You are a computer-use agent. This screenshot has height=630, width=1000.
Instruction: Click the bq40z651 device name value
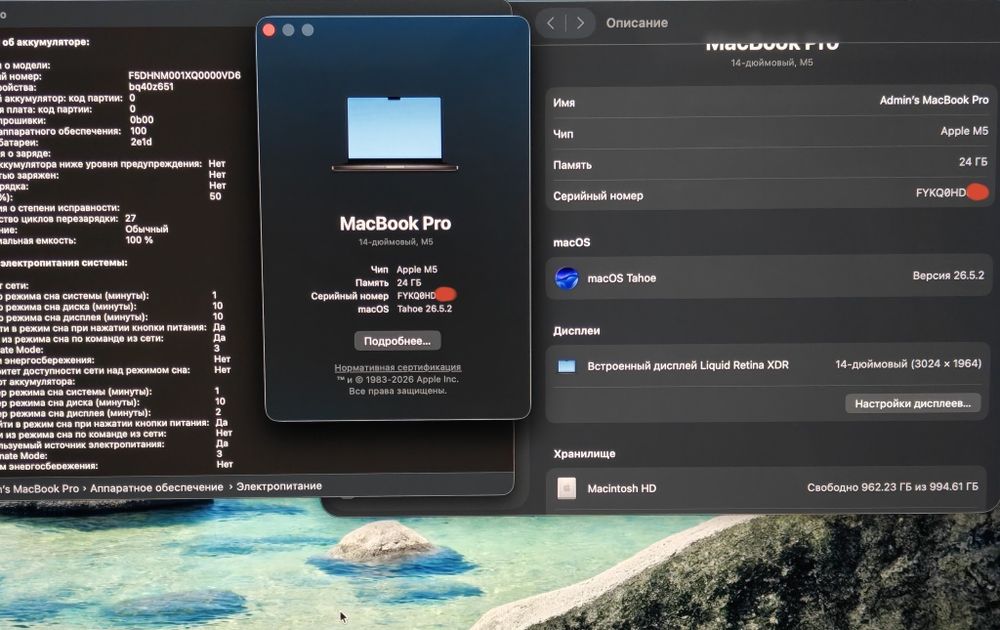point(151,87)
